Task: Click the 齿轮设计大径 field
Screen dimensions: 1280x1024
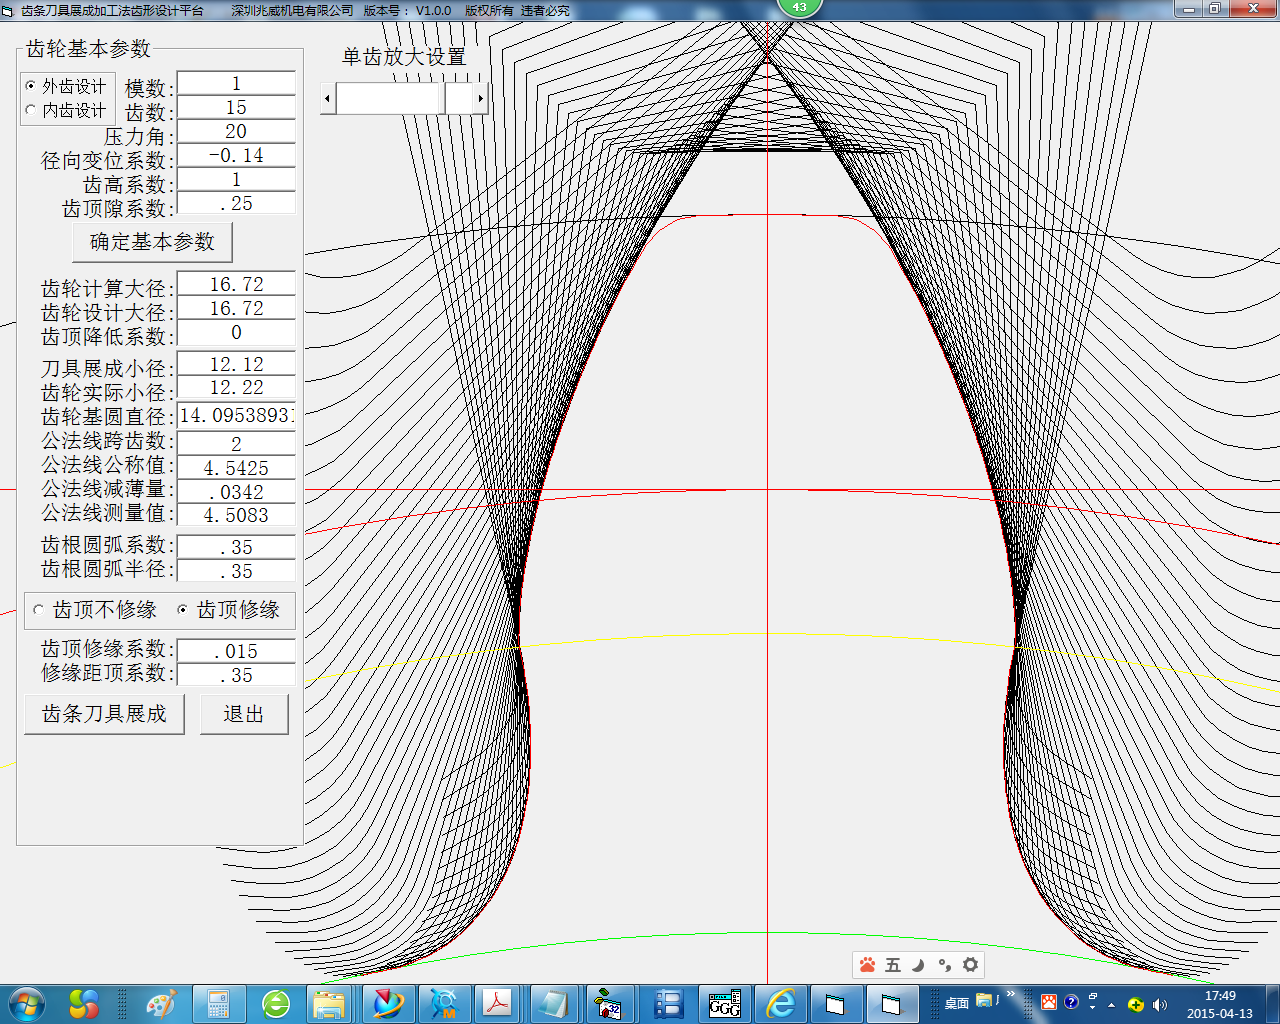Action: point(236,308)
